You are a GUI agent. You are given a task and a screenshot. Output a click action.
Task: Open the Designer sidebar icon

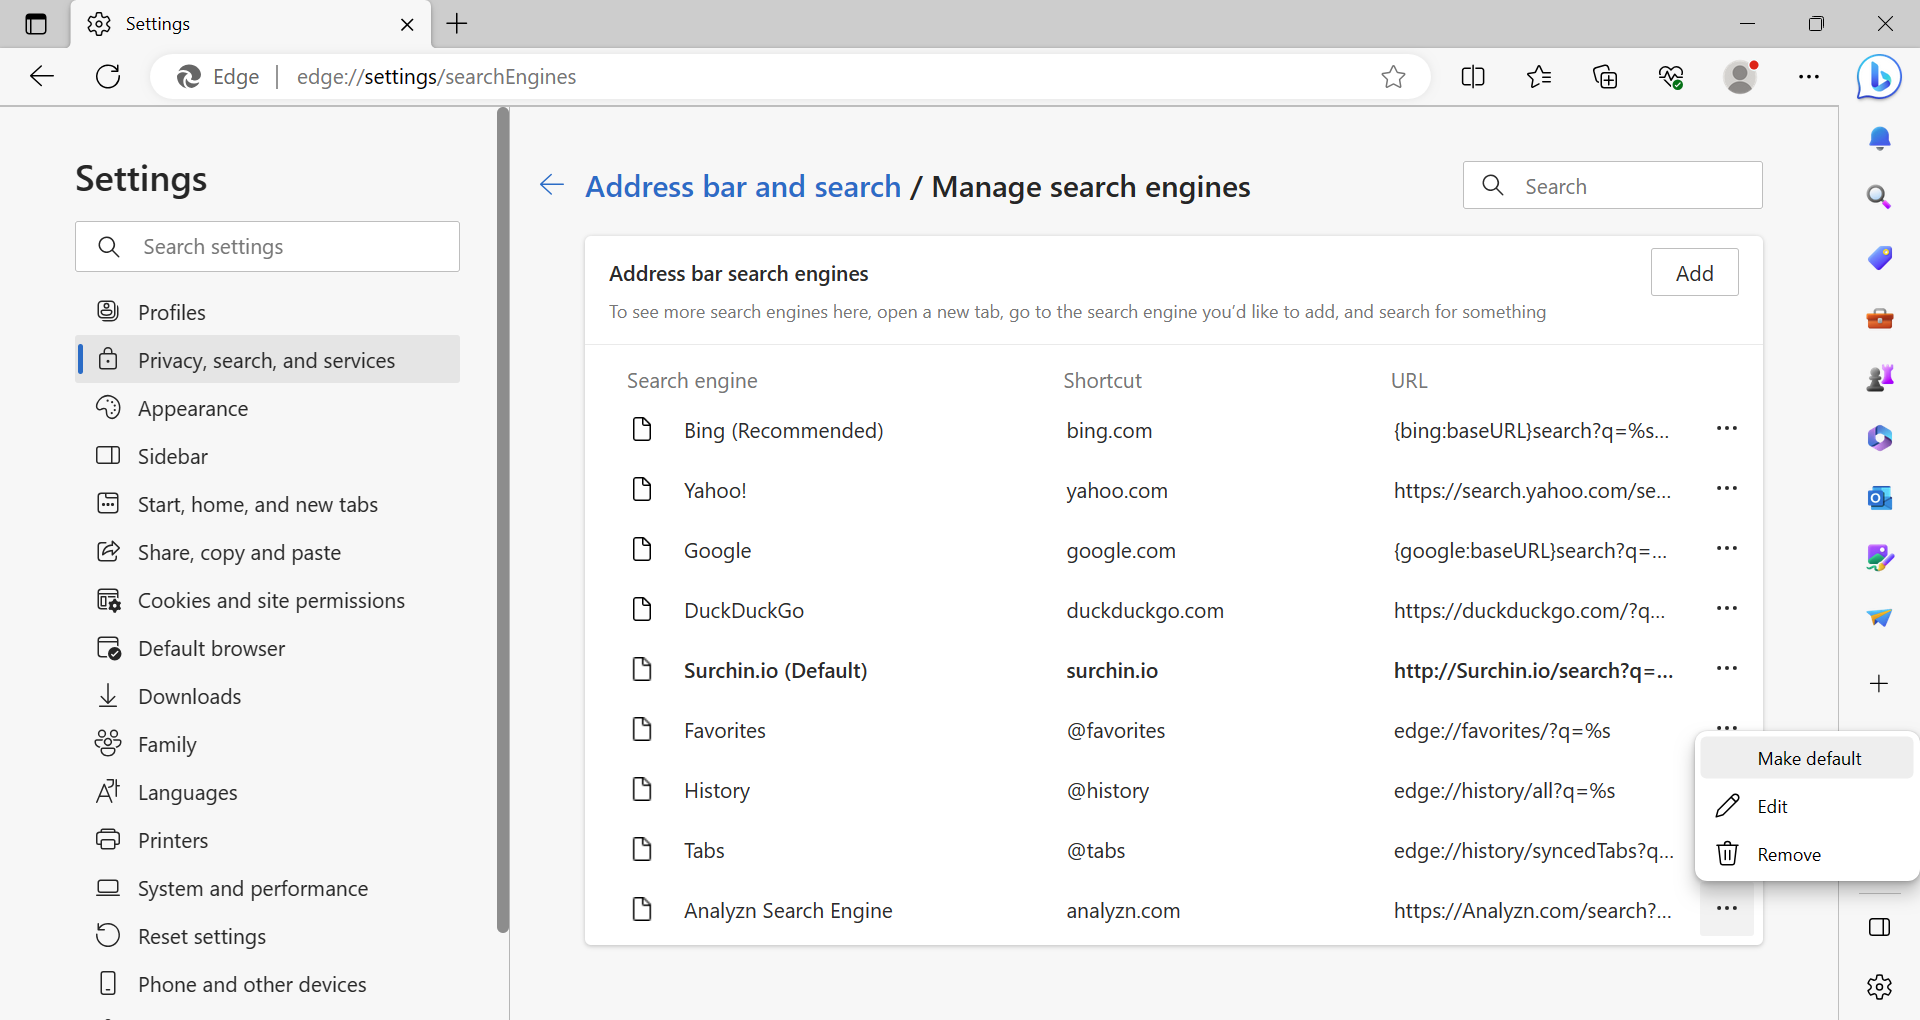point(1879,557)
